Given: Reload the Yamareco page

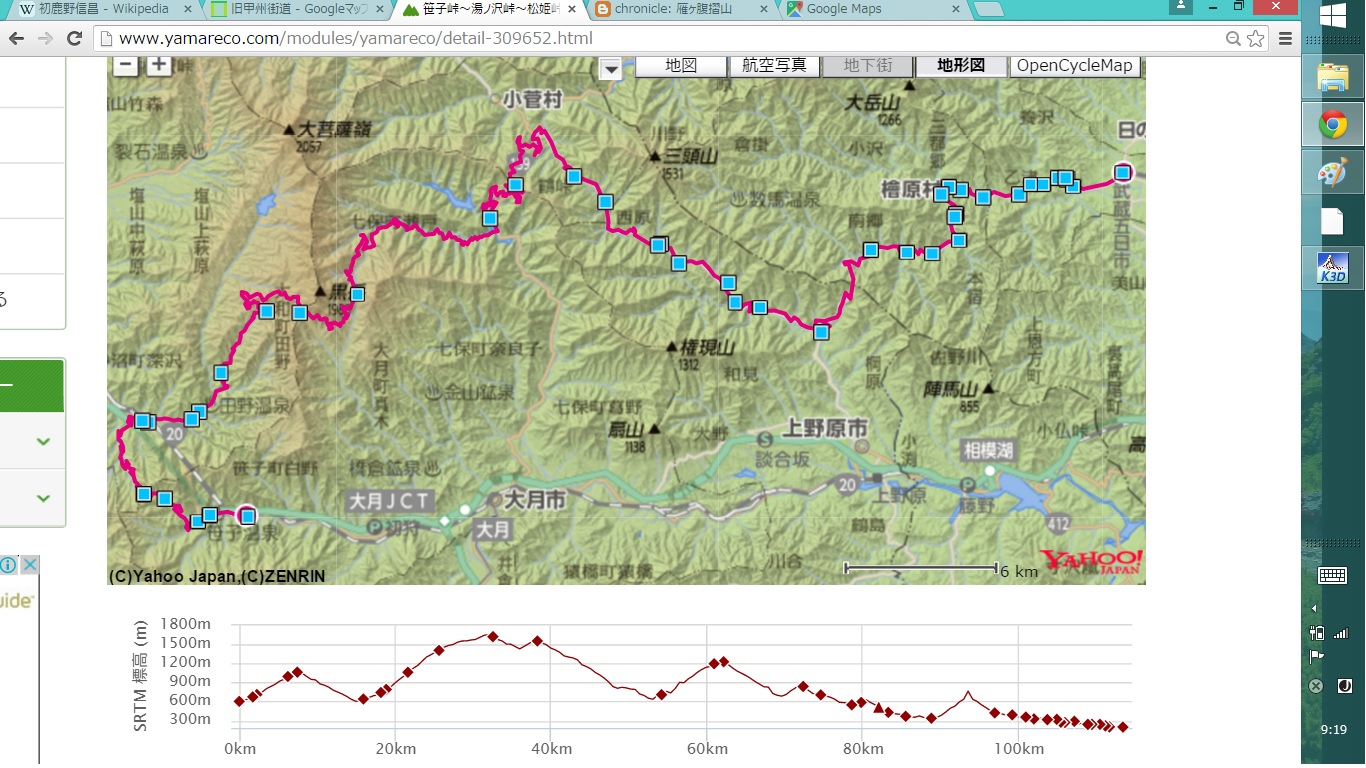Looking at the screenshot, I should click(x=75, y=39).
